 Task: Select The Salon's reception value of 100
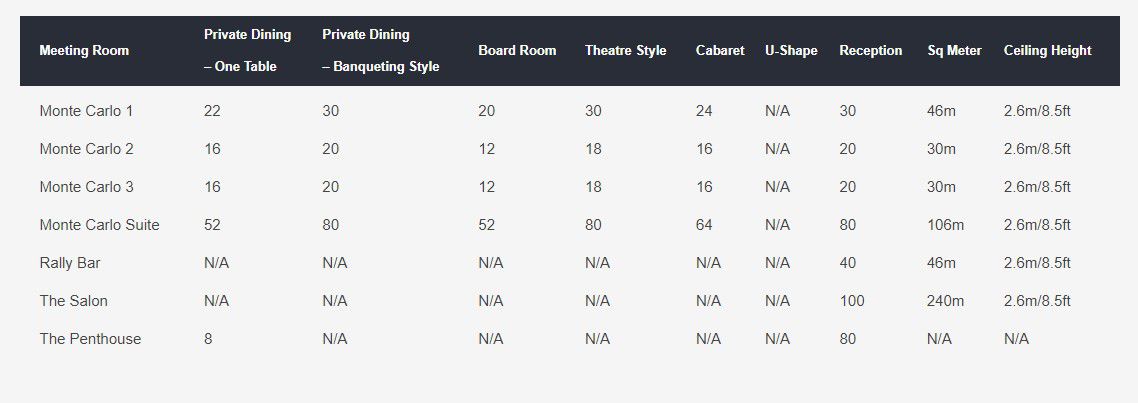pos(852,301)
